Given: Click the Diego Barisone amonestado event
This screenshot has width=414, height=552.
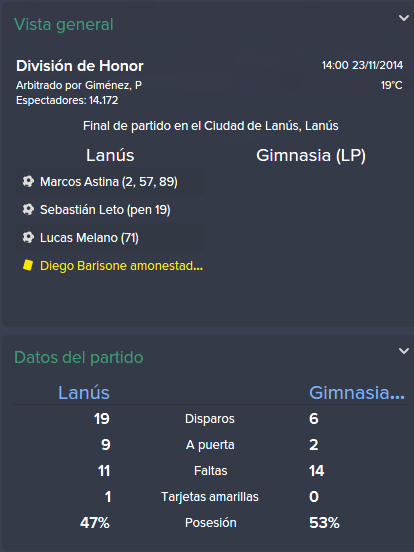Looking at the screenshot, I should 110,265.
